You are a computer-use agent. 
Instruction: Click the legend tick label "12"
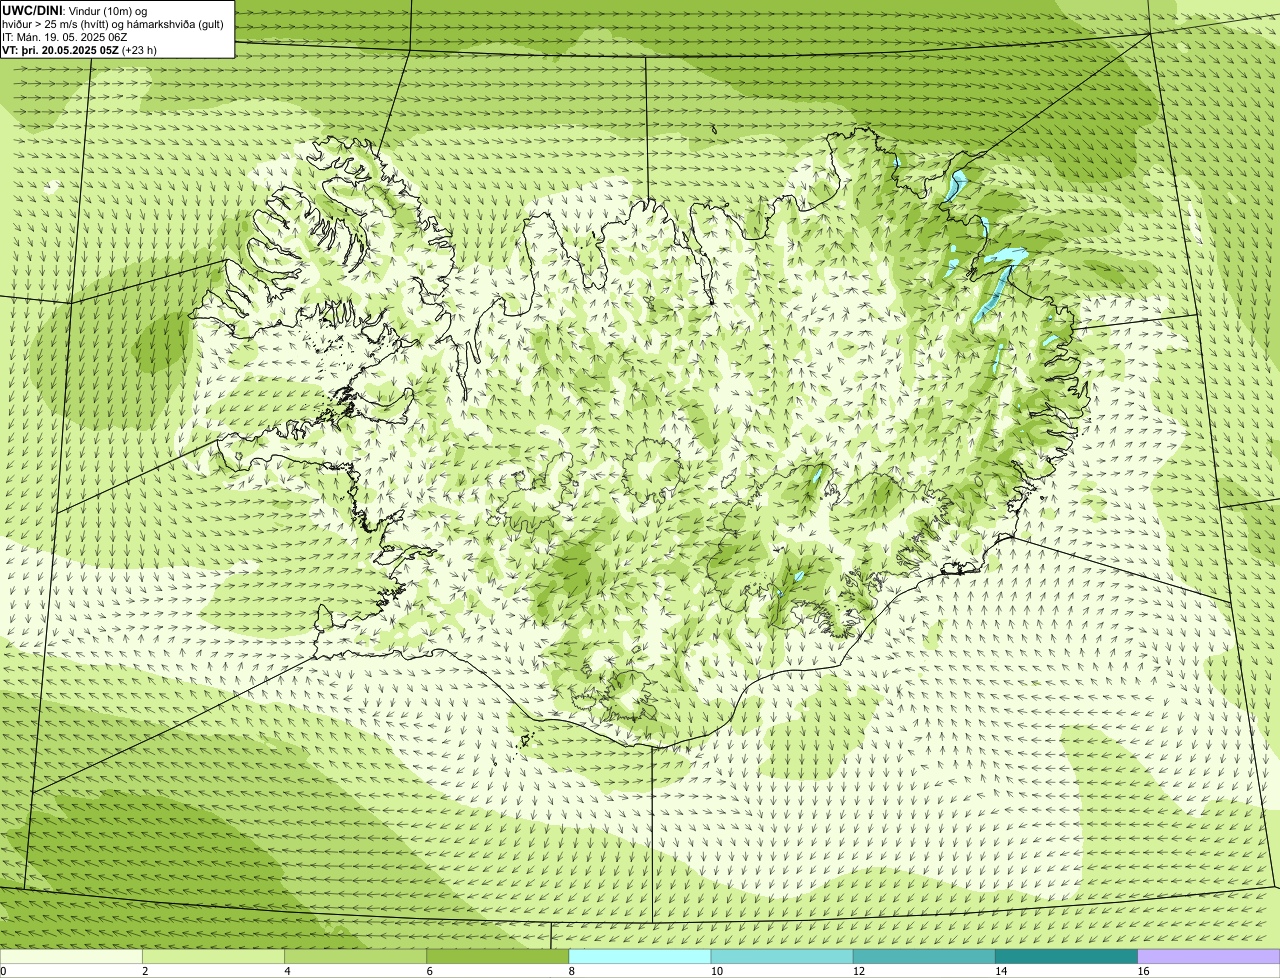[x=859, y=971]
